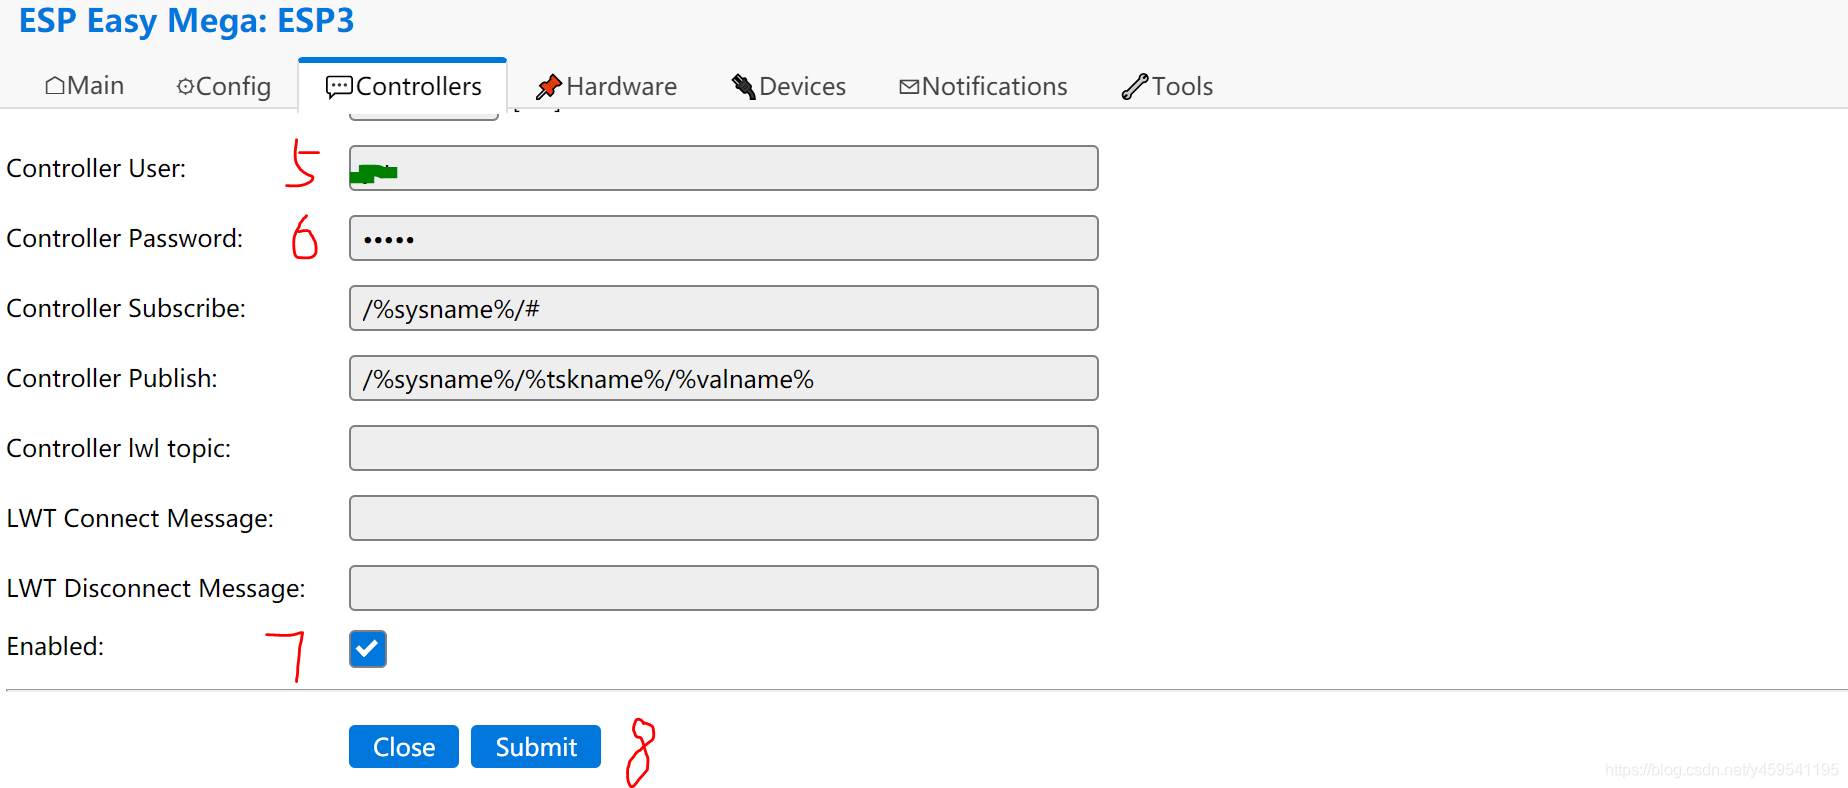Click the 'LWT Disconnect Message:' label
The image size is (1848, 788).
point(156,588)
